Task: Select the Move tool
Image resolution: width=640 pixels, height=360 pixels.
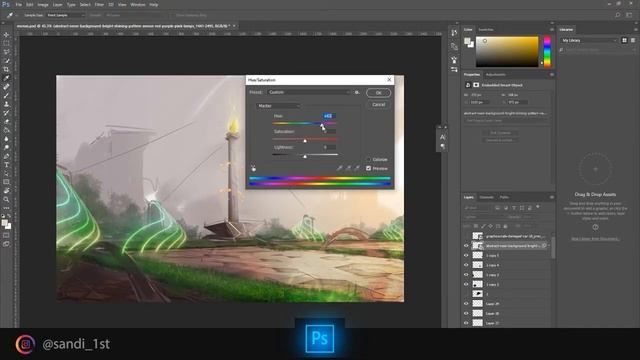Action: pyautogui.click(x=6, y=35)
